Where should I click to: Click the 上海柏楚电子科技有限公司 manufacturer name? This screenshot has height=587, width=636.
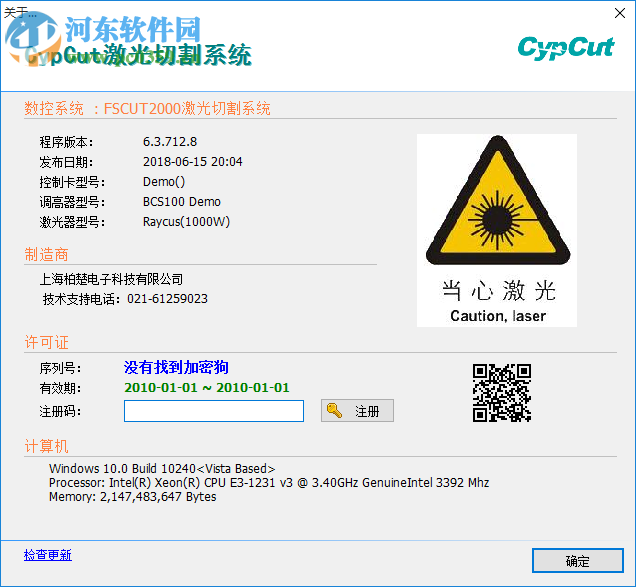coord(111,279)
